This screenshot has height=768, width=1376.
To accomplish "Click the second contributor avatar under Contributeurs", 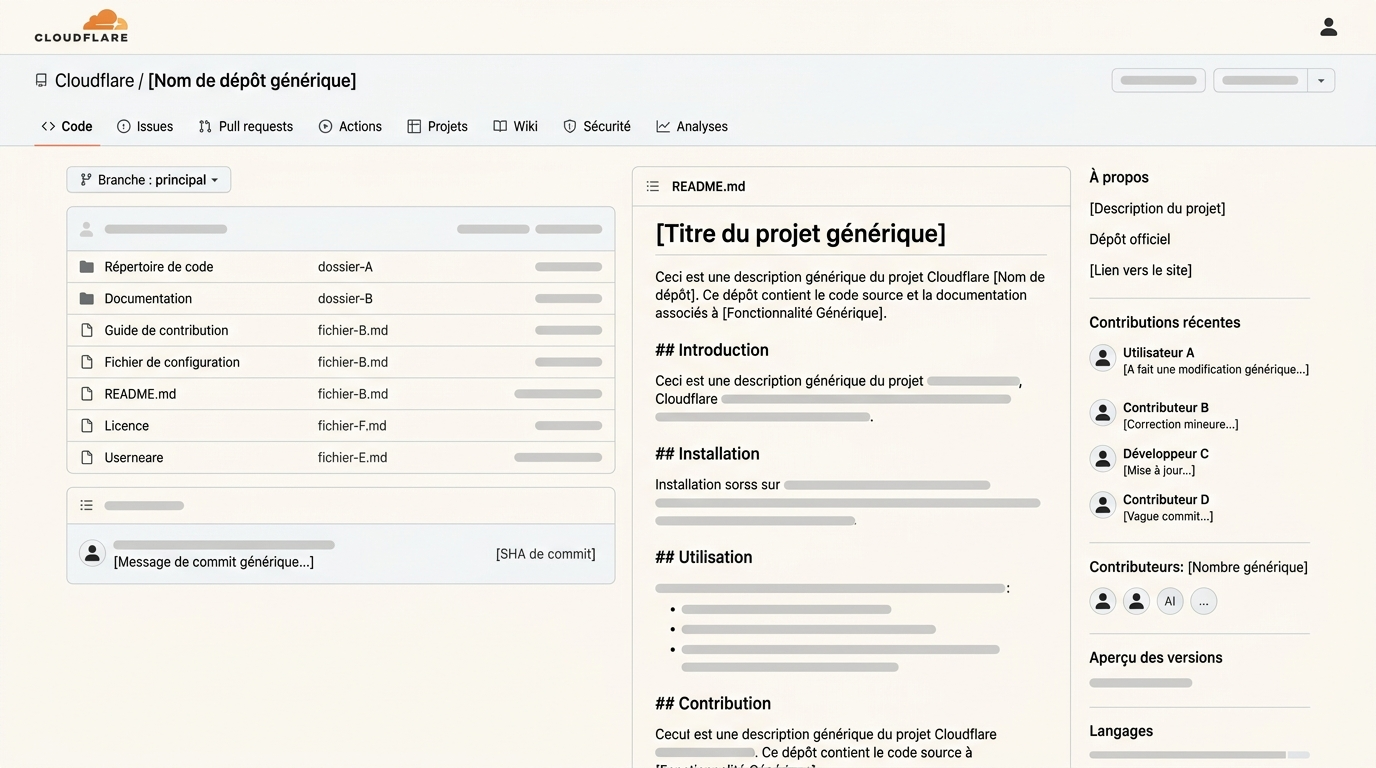I will pos(1136,601).
